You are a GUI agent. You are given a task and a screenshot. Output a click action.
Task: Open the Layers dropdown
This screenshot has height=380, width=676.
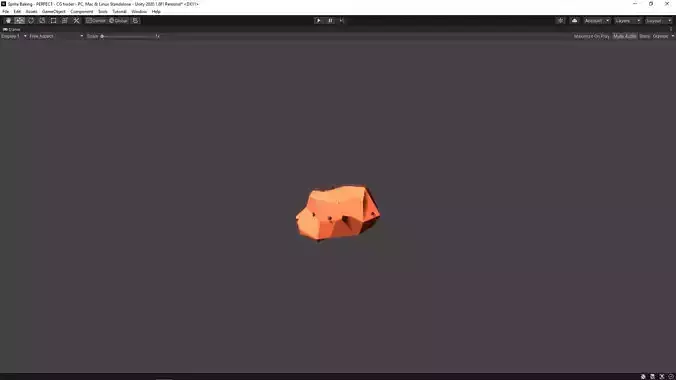pyautogui.click(x=627, y=21)
